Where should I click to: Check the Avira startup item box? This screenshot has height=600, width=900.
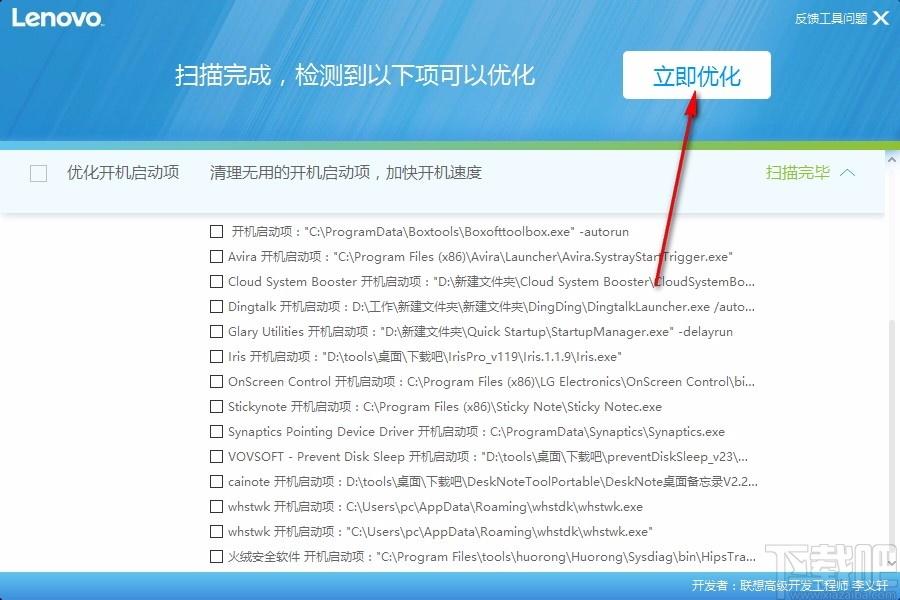216,256
